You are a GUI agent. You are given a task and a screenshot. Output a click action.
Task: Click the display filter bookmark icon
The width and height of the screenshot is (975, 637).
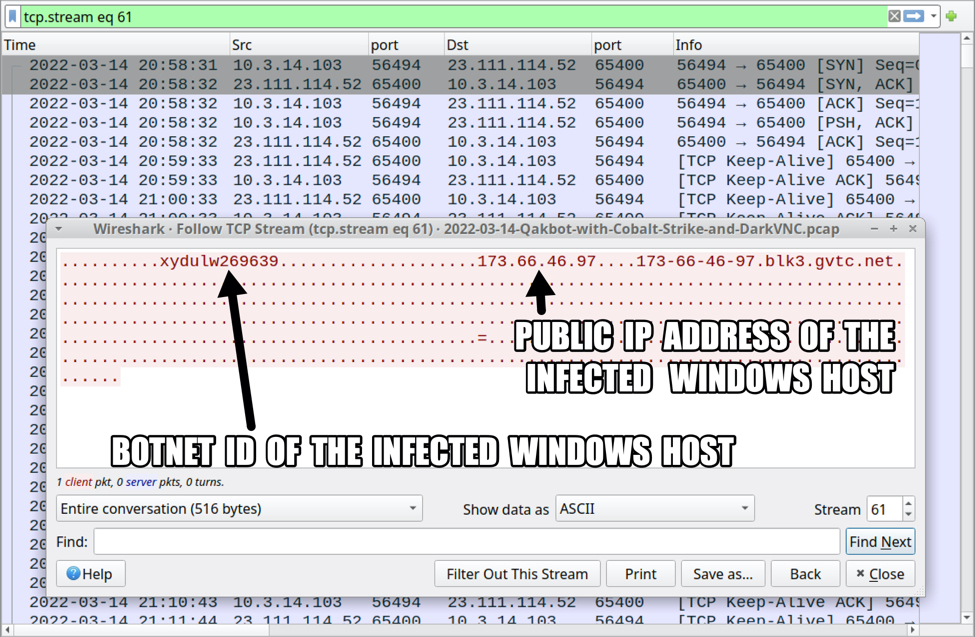tap(12, 16)
